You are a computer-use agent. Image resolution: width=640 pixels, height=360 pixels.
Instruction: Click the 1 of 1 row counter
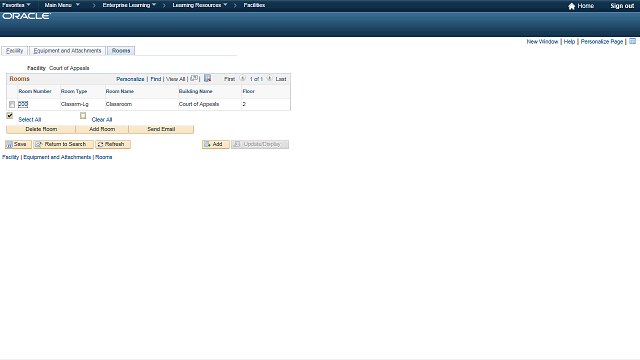coord(256,79)
